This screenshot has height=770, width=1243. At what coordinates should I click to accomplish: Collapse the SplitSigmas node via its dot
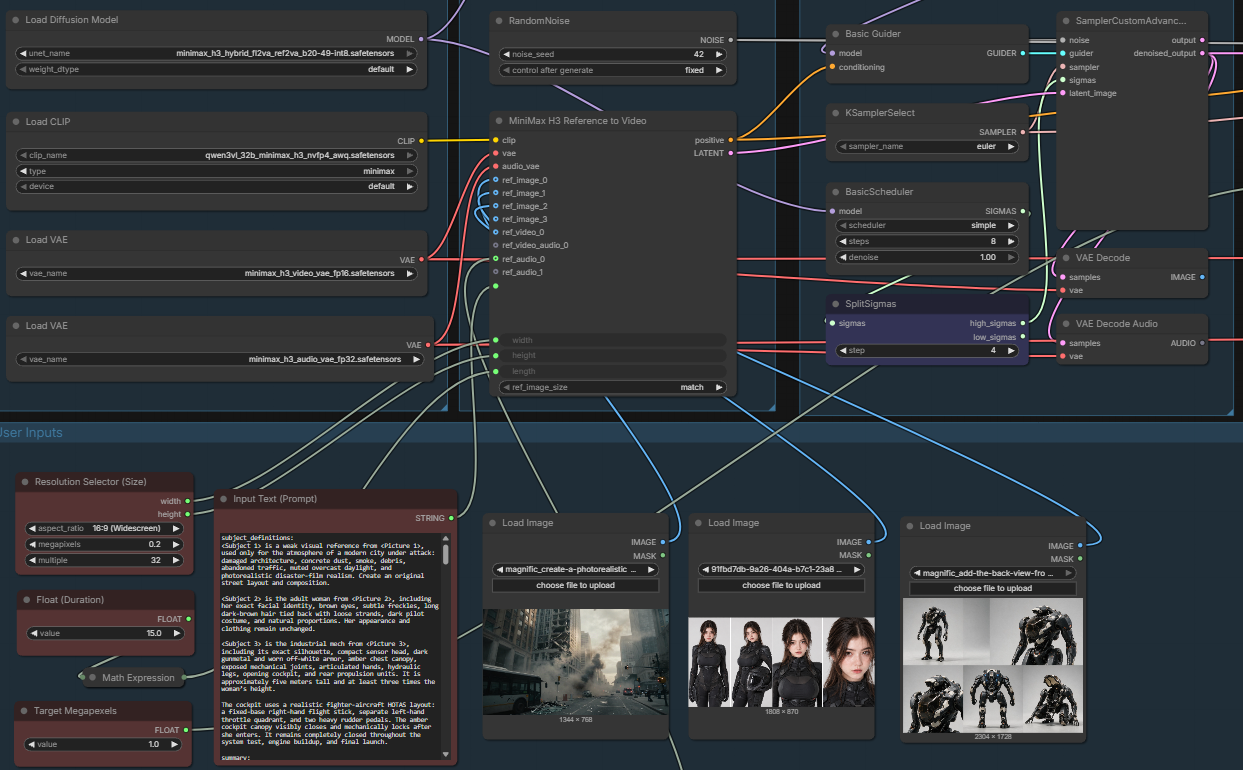835,303
